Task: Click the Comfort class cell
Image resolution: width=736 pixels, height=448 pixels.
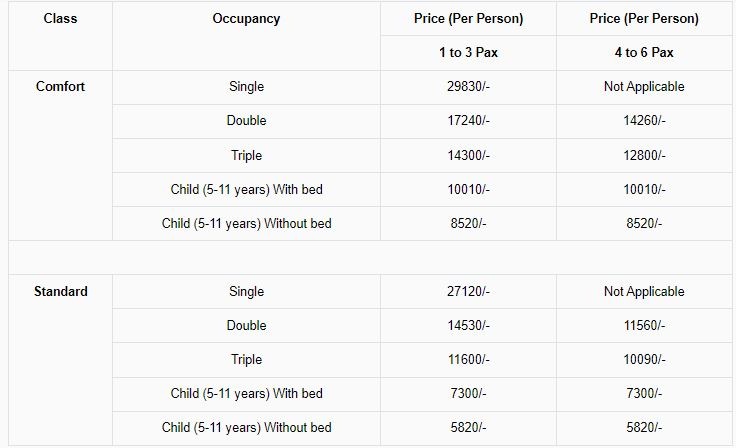Action: pos(60,86)
